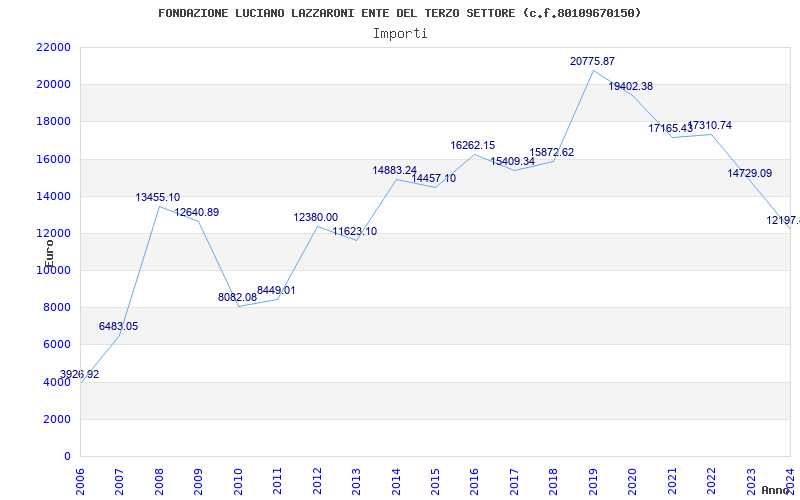Image resolution: width=800 pixels, height=500 pixels.
Task: Click data label 17165.43
Action: point(670,128)
